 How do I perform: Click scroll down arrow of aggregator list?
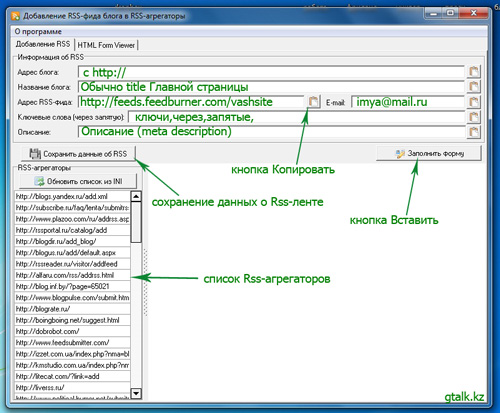click(136, 393)
